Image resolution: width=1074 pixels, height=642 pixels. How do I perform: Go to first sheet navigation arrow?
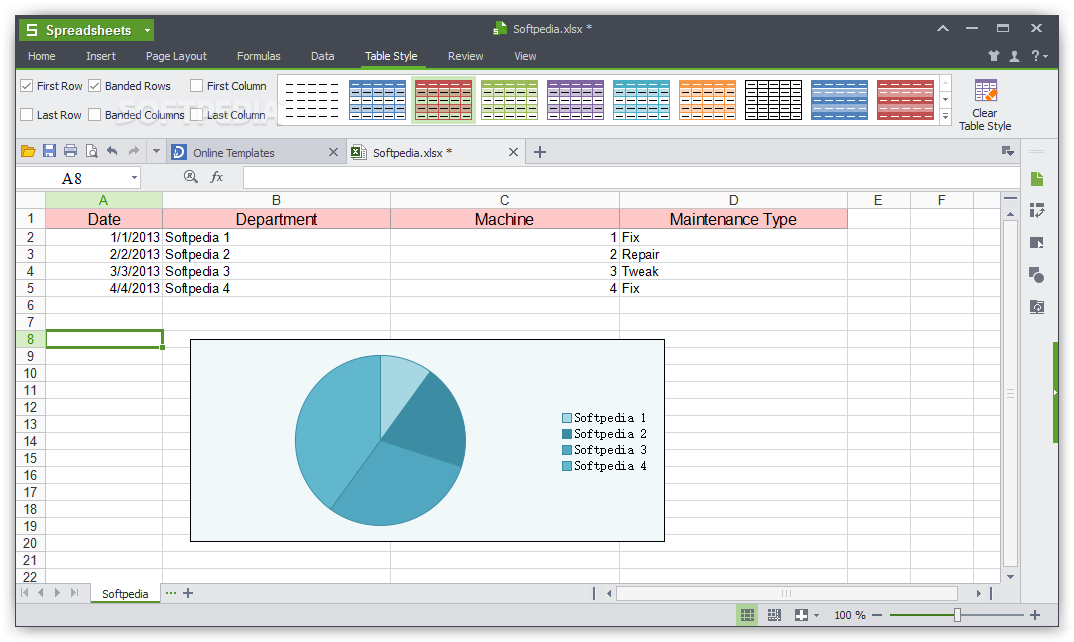[25, 593]
